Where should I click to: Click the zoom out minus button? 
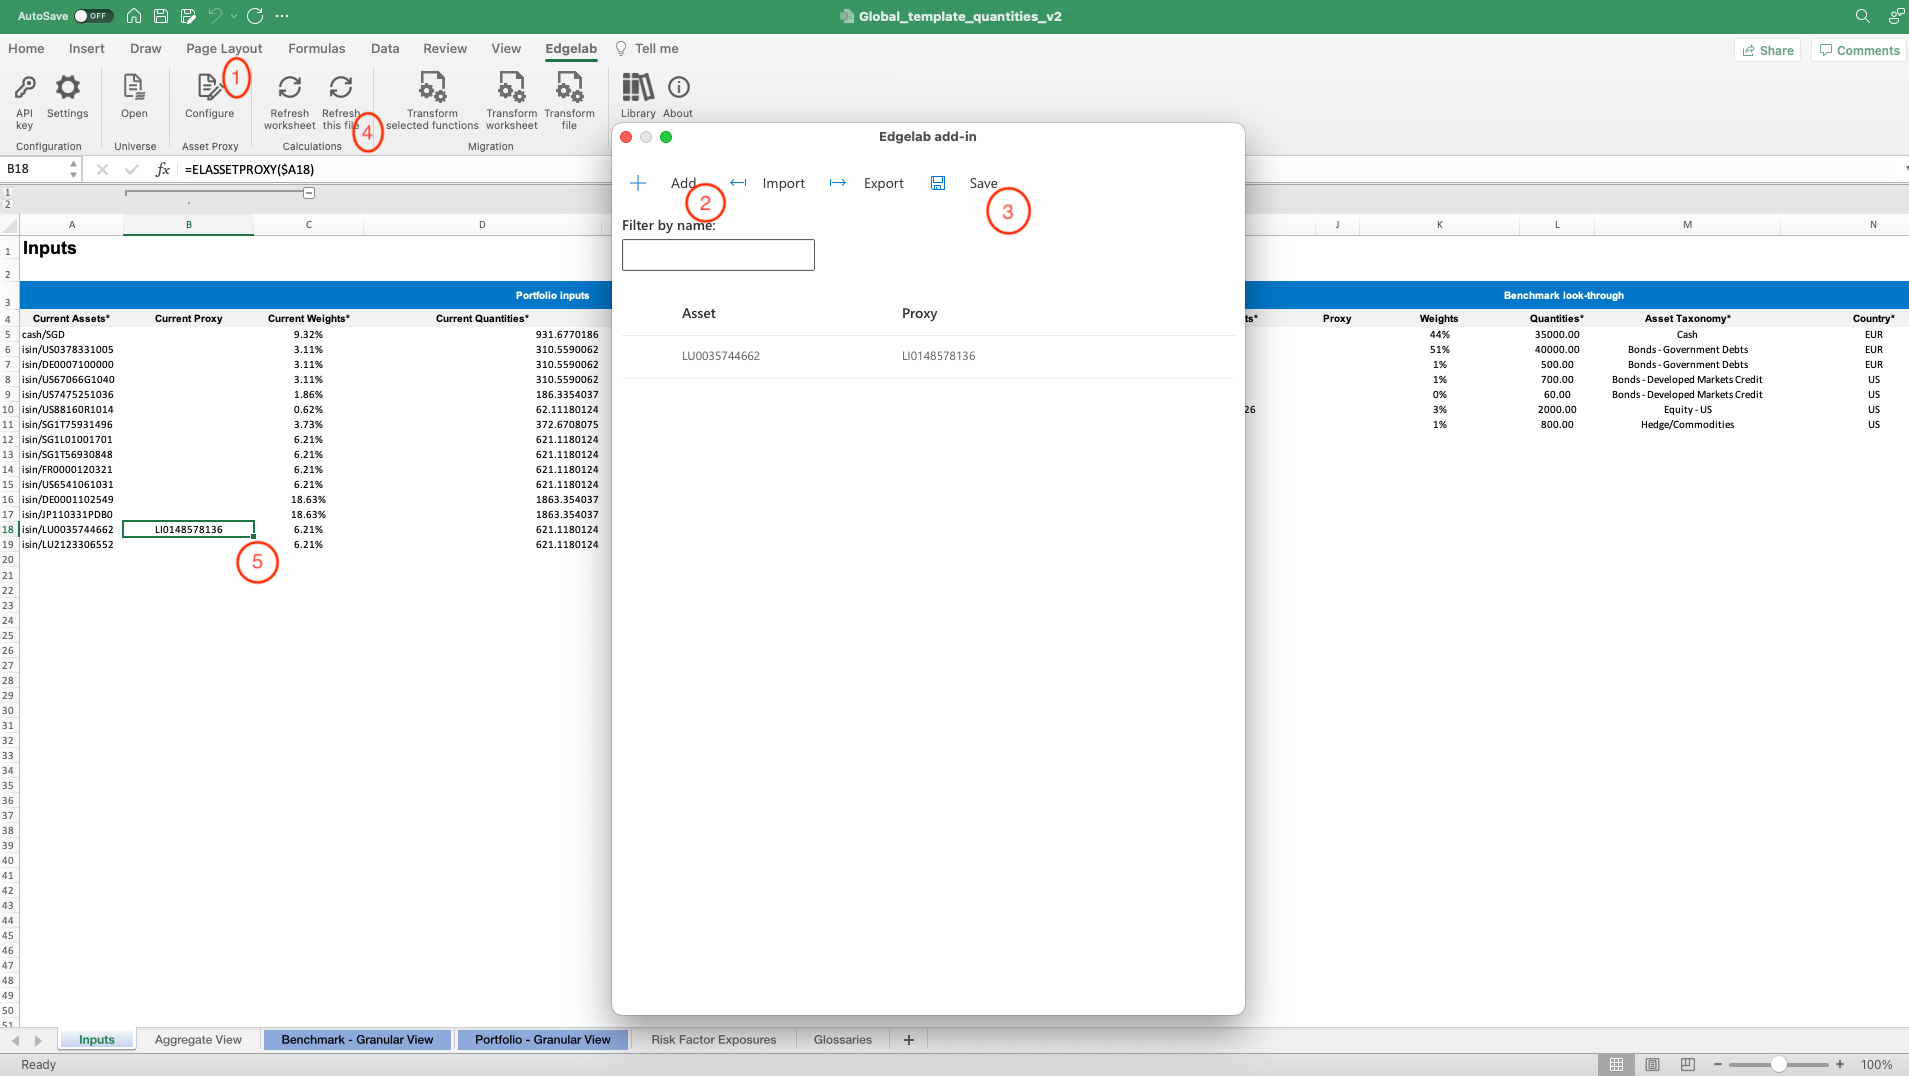pos(1718,1064)
